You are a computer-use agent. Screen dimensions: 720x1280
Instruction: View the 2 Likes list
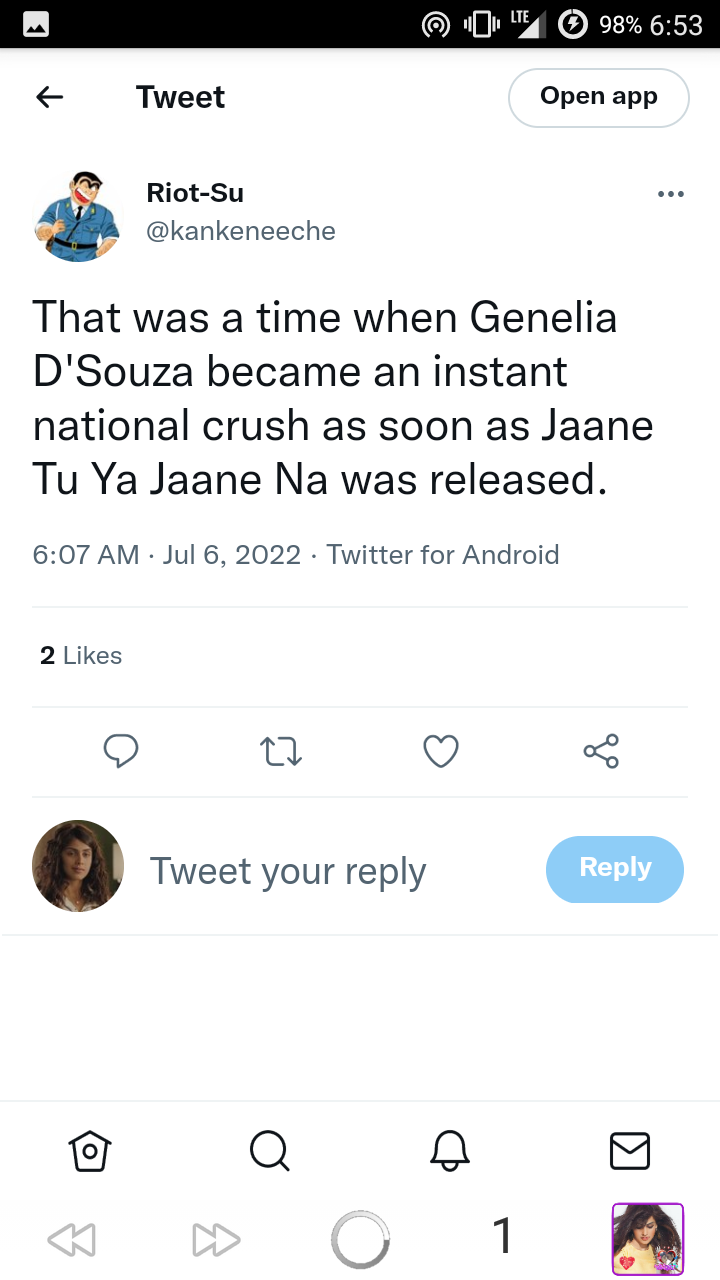(81, 656)
